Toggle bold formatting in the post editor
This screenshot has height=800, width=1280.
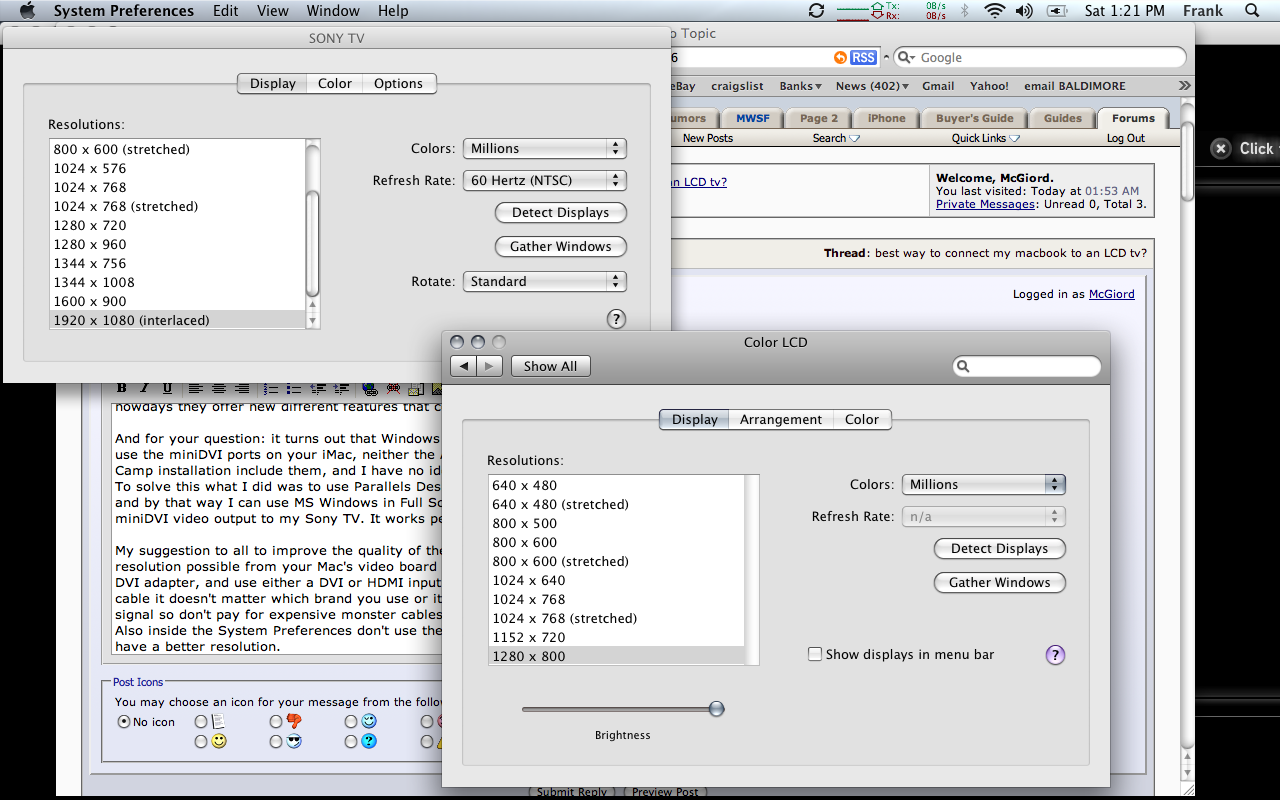pyautogui.click(x=122, y=388)
